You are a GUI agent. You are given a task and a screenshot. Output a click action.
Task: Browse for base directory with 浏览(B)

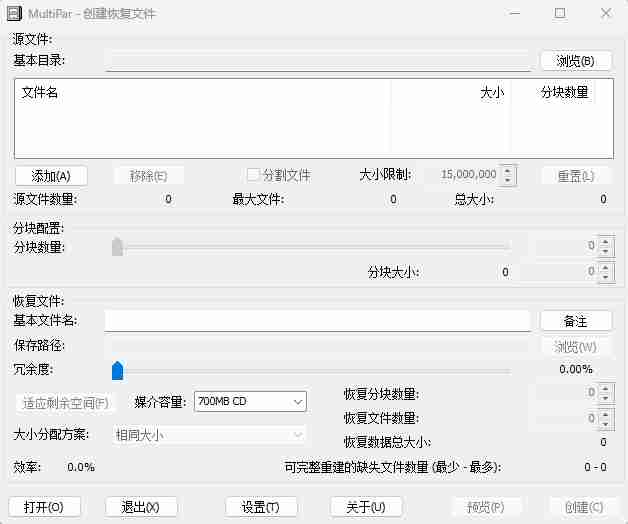[x=576, y=61]
